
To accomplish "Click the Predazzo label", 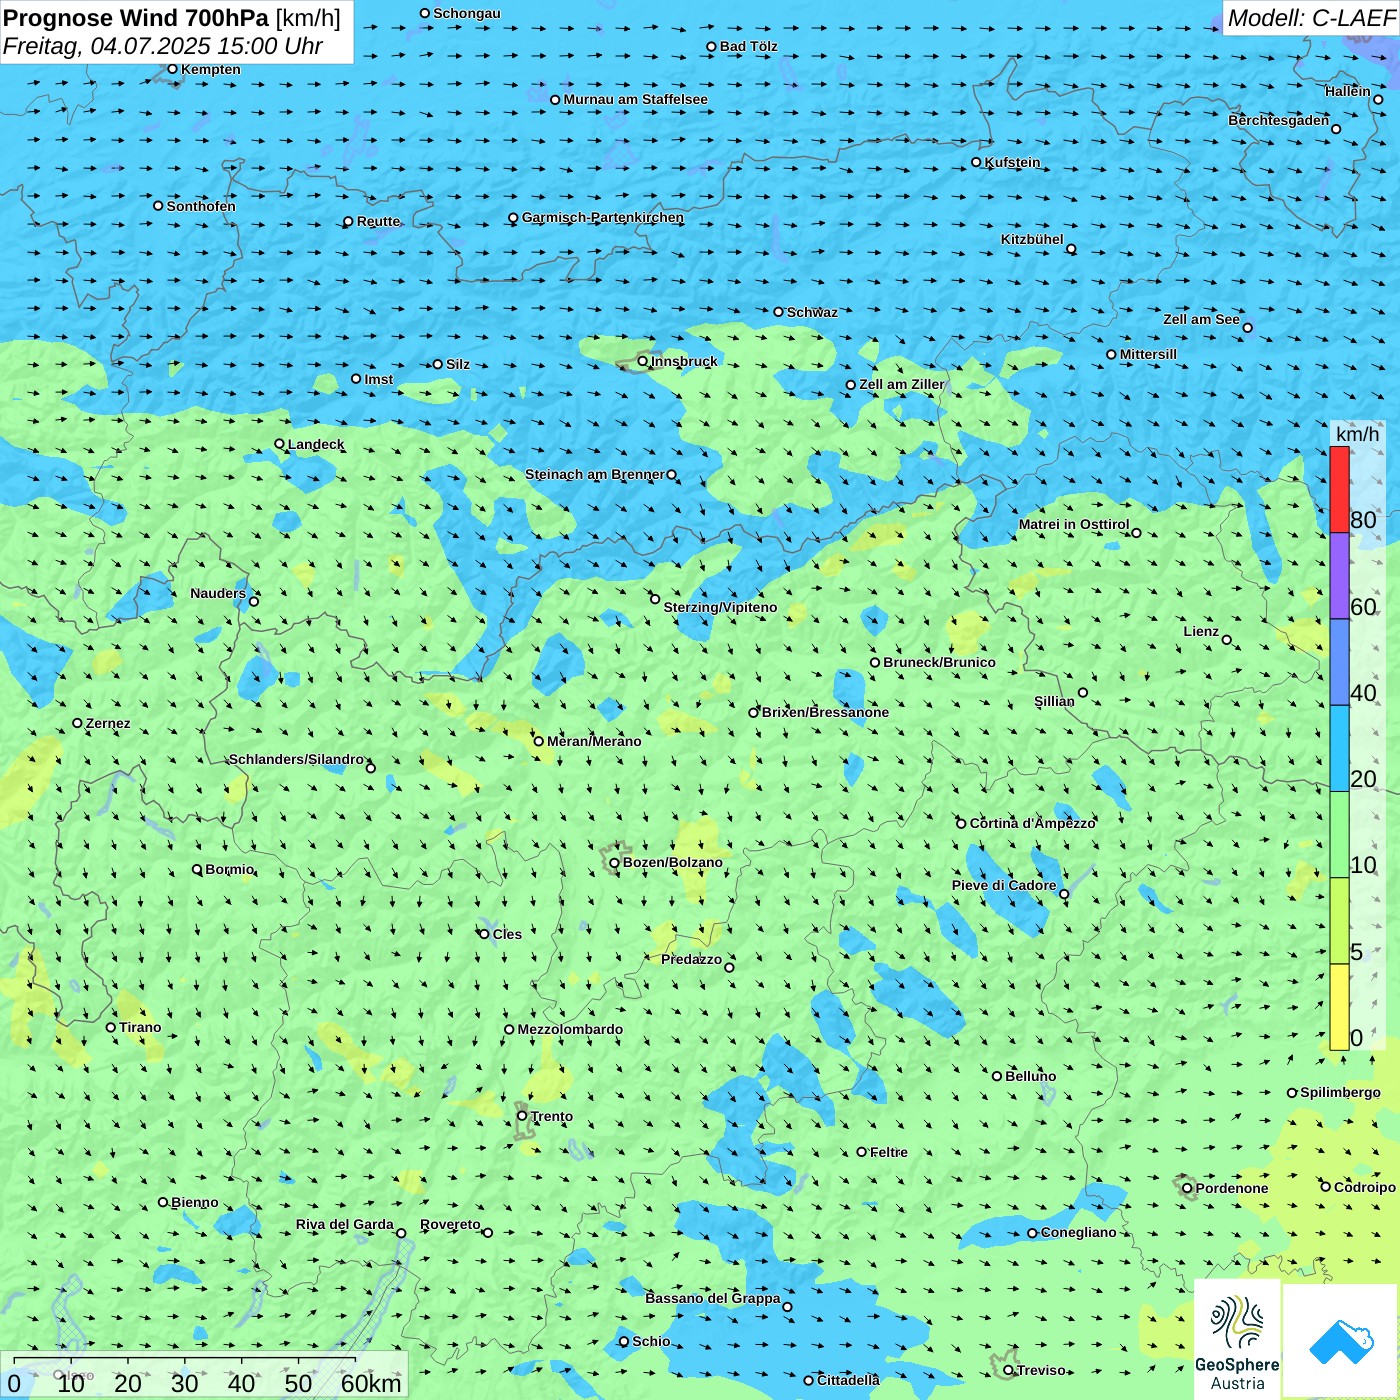I will pos(692,959).
